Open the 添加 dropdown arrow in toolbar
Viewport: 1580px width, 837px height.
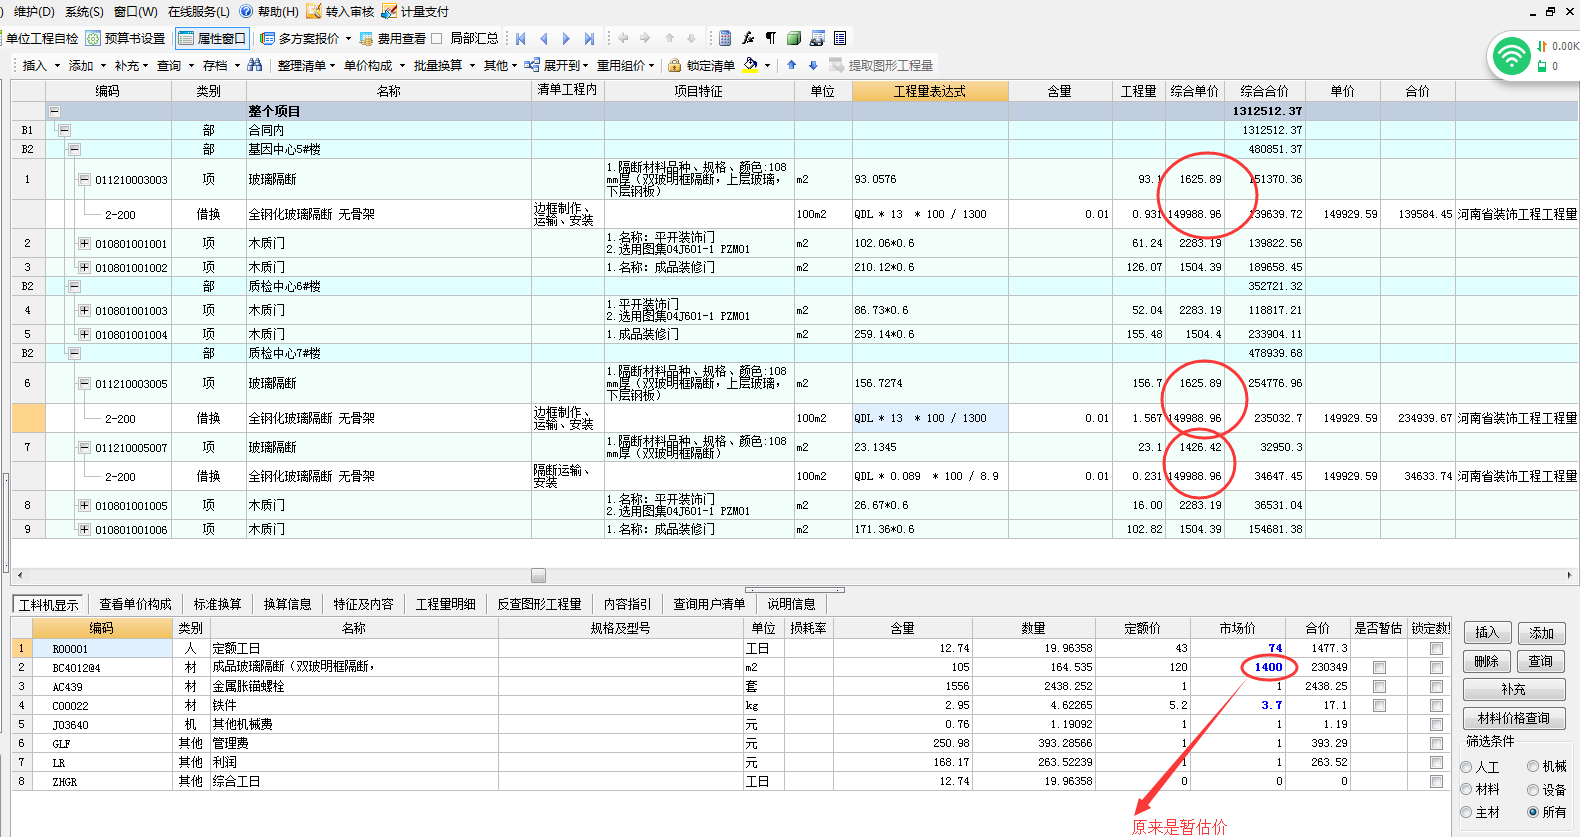103,66
